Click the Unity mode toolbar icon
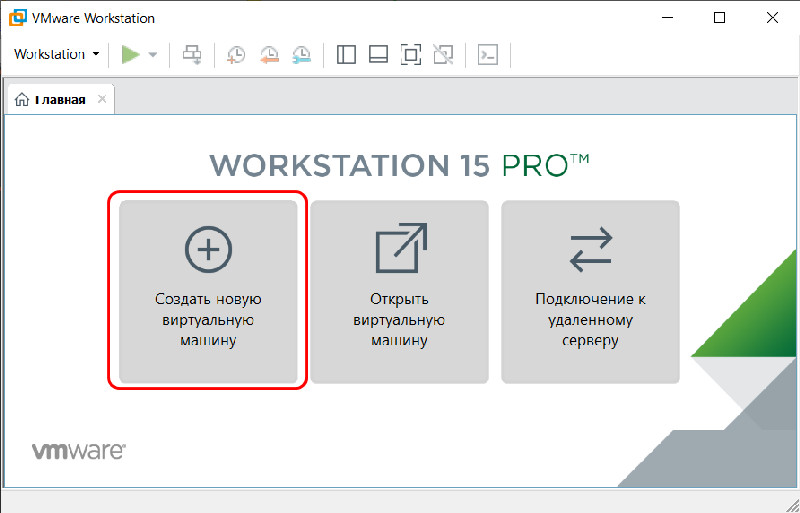 tap(443, 55)
